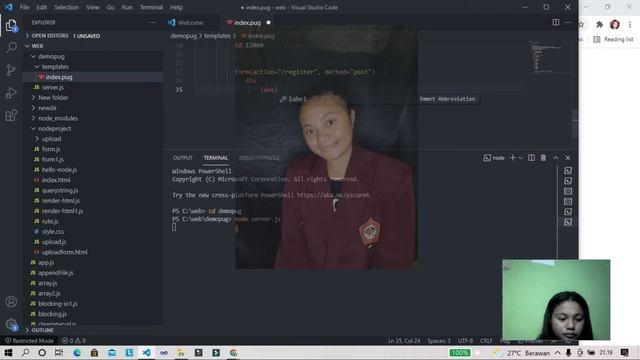The height and width of the screenshot is (360, 640).
Task: Open the Terminal menu
Action: click(x=151, y=7)
